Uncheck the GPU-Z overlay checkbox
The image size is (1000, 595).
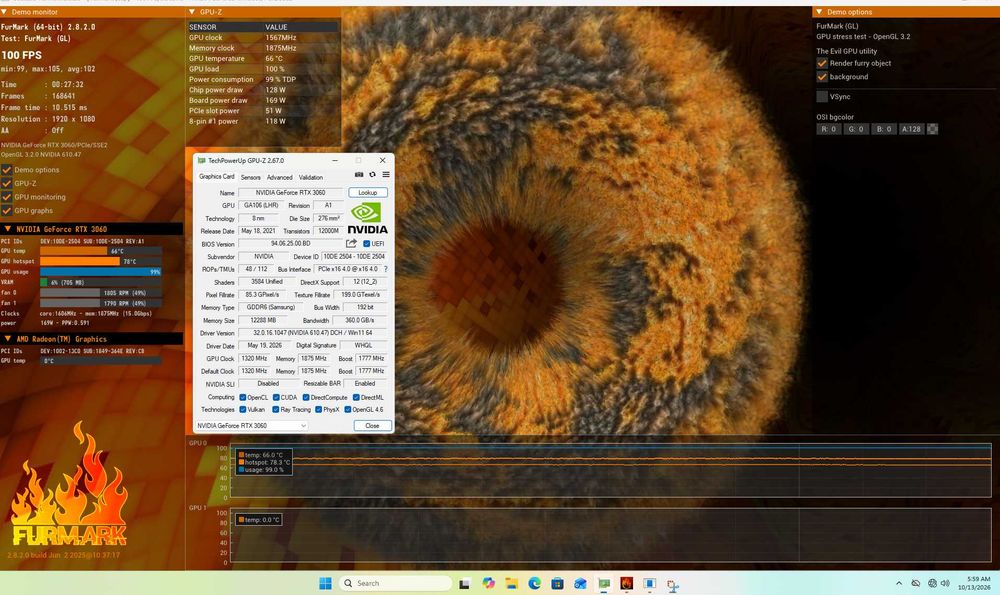[6, 183]
